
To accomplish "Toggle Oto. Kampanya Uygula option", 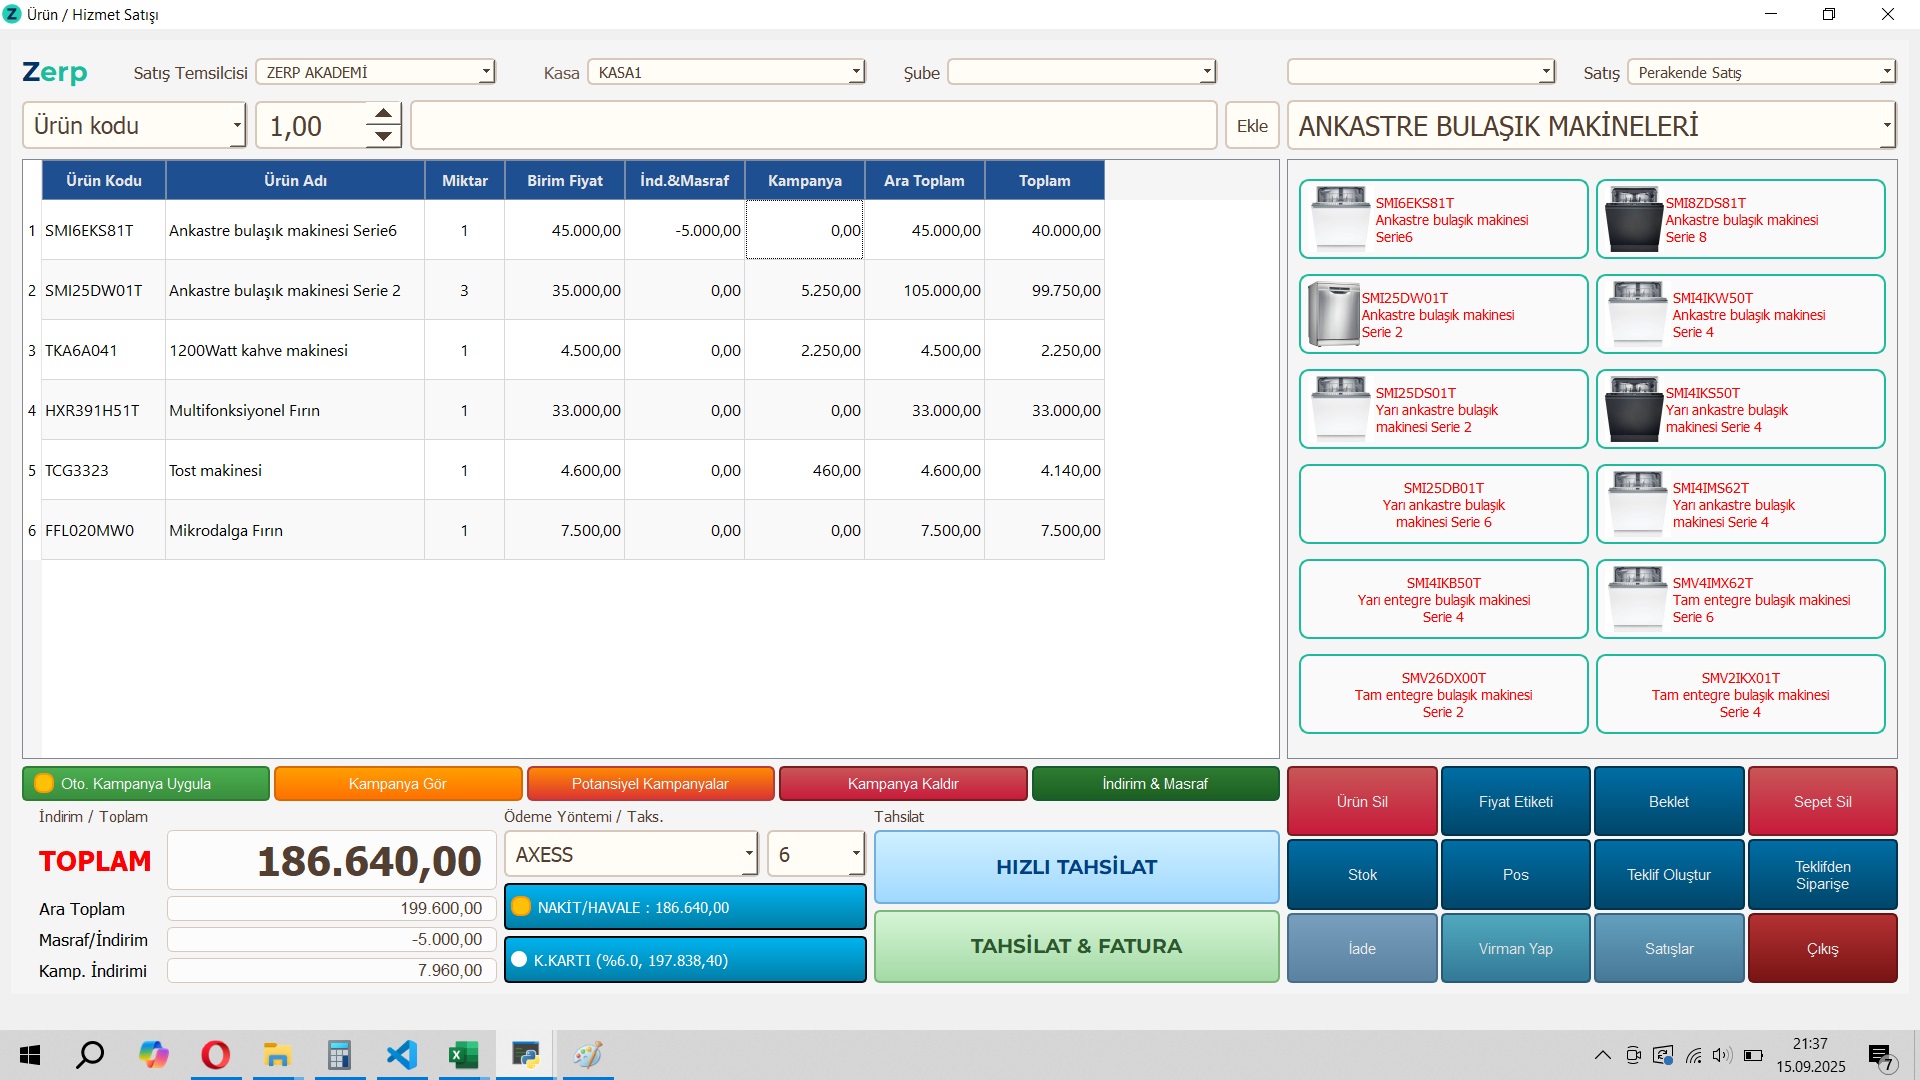I will click(44, 783).
